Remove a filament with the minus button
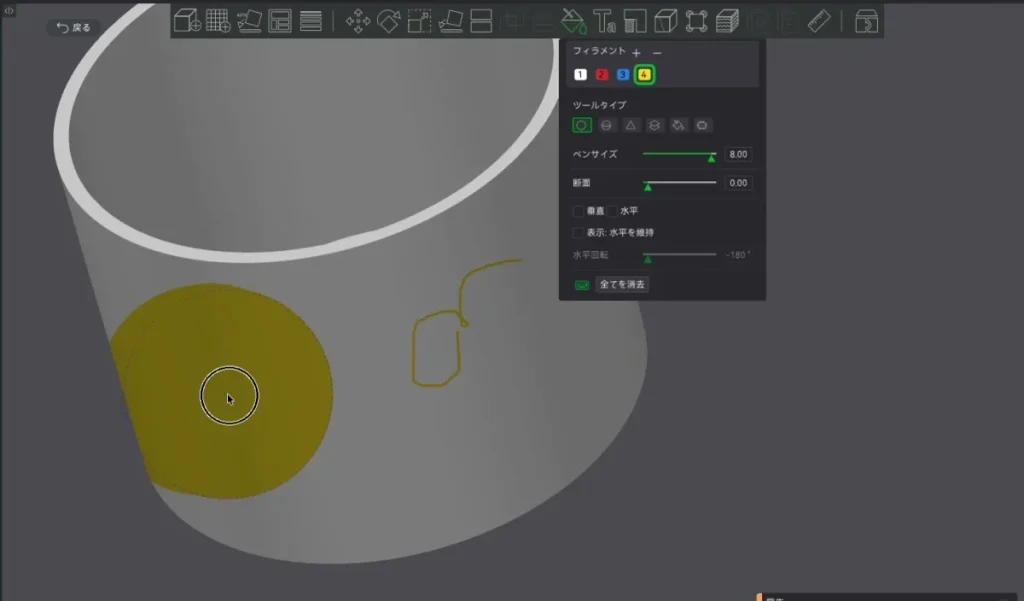The height and width of the screenshot is (601, 1024). [x=657, y=52]
